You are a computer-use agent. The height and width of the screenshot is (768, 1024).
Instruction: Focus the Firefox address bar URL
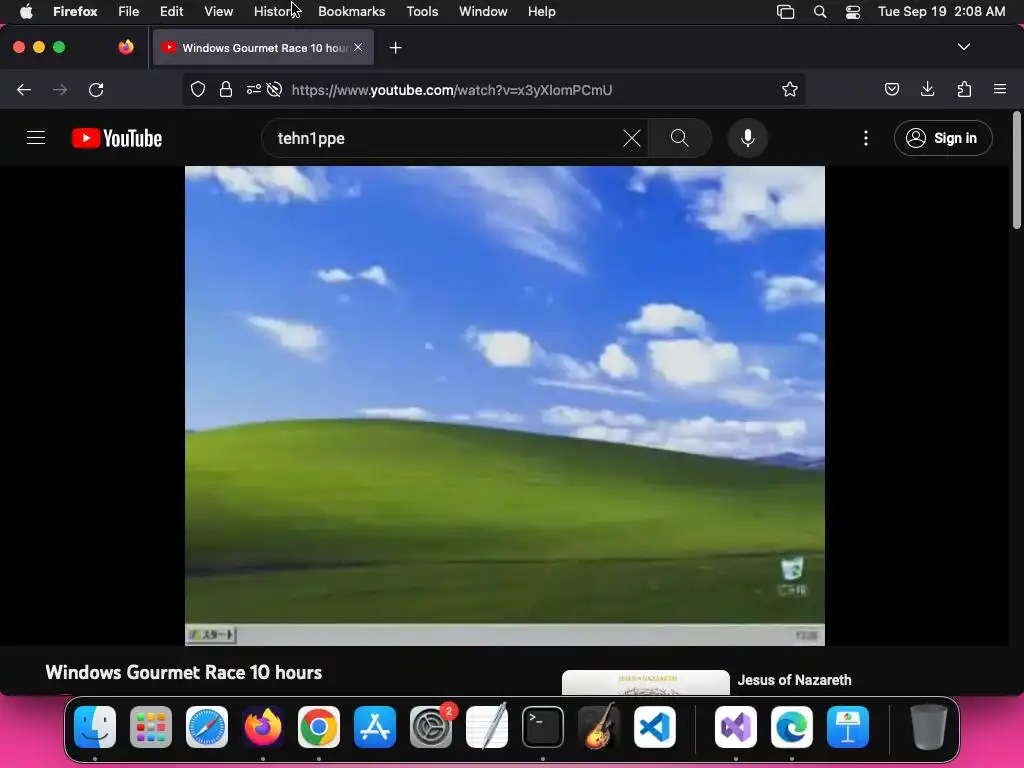tap(452, 89)
